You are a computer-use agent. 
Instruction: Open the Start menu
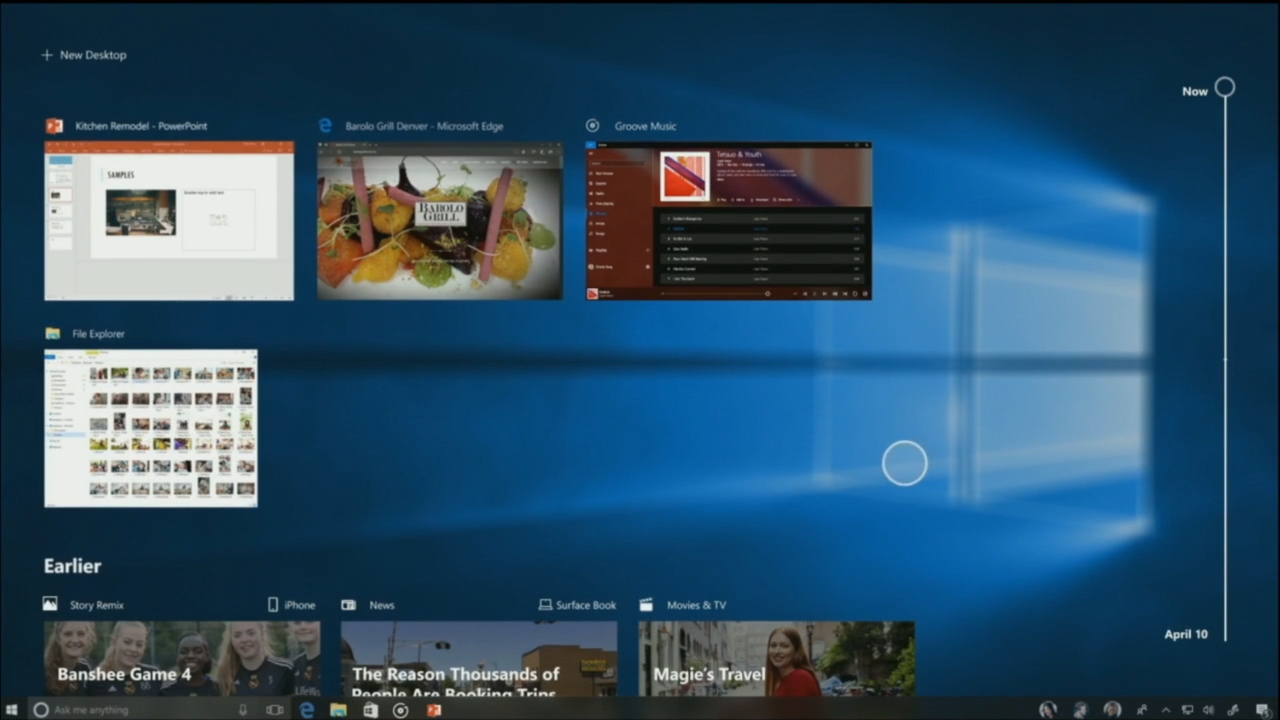[13, 710]
